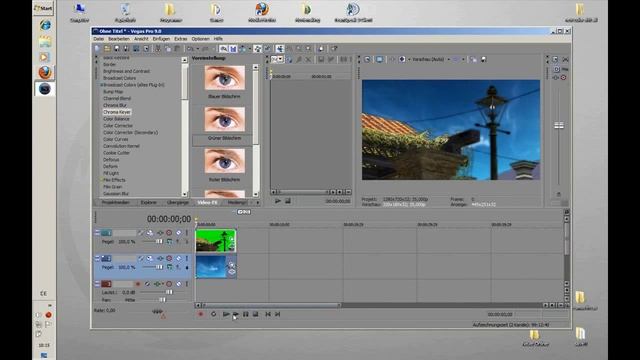Cut the selection using the scissors icon
This screenshot has width=640, height=360.
pos(158,49)
